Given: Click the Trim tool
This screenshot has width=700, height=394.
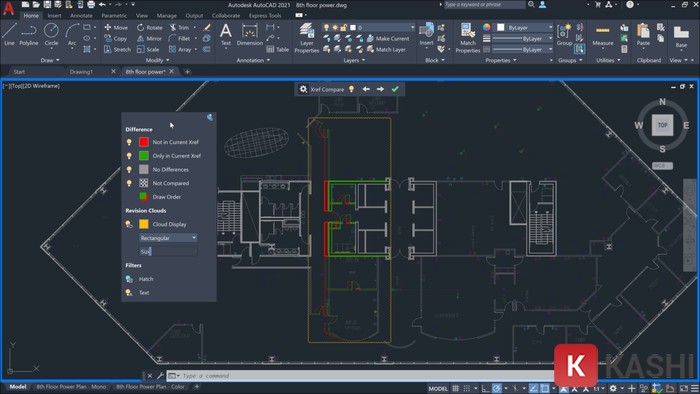Looking at the screenshot, I should [179, 27].
